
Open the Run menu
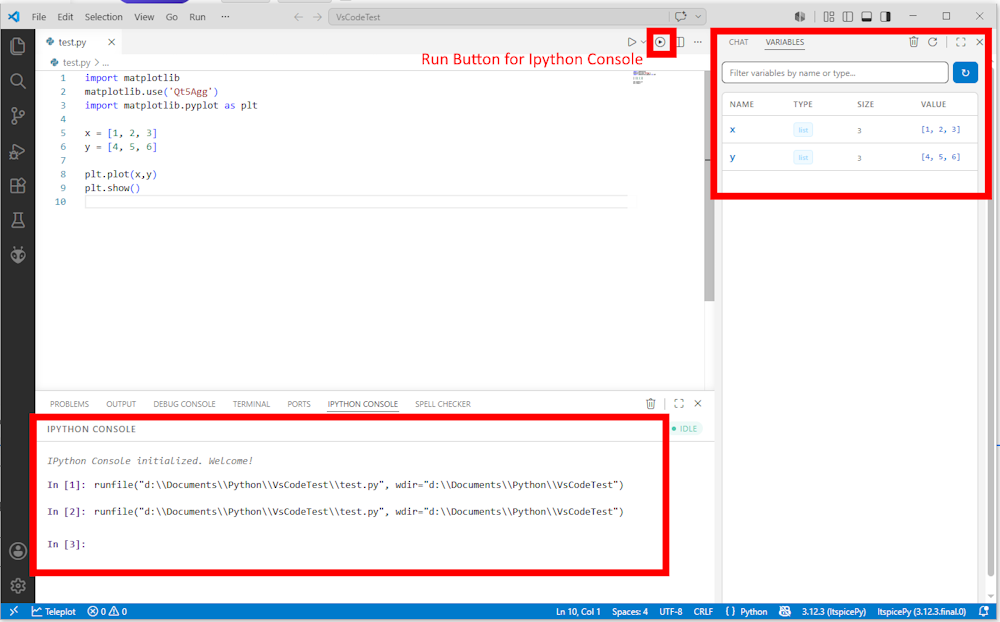(197, 17)
